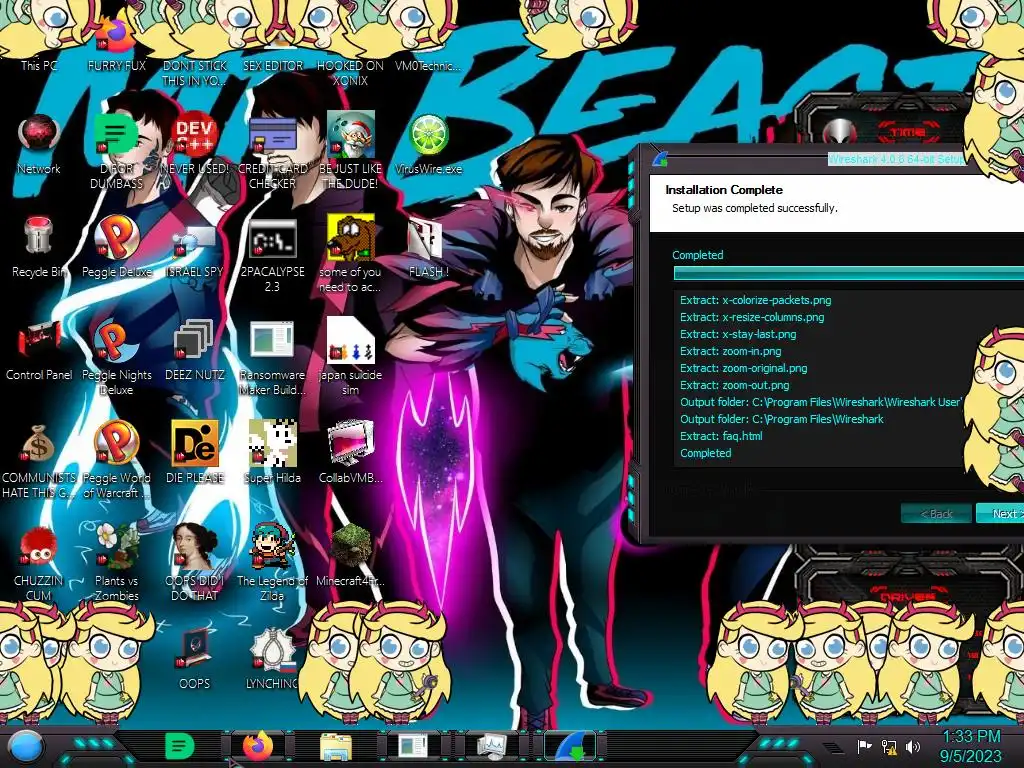Open the OOPS desktop shortcut

click(x=195, y=658)
